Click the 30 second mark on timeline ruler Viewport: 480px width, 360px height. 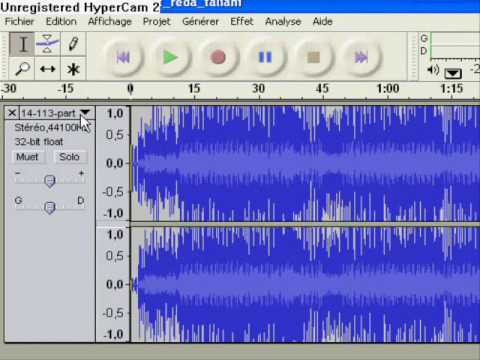click(258, 89)
